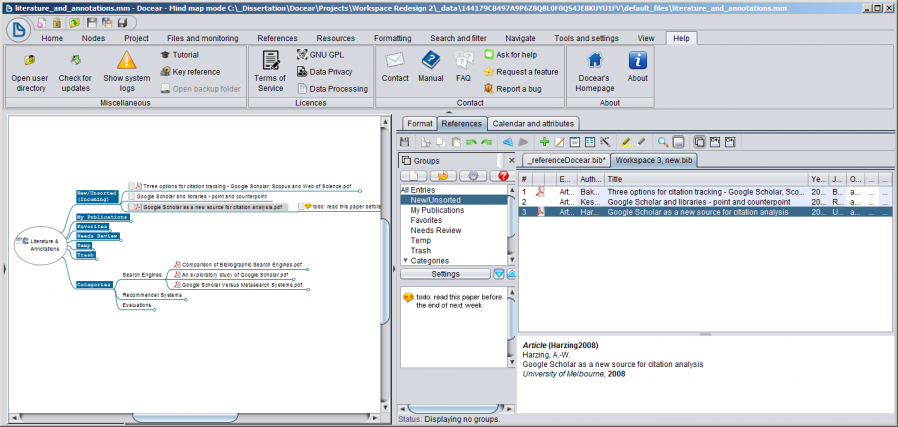Click the save as floppy icon
The width and height of the screenshot is (898, 427).
pos(122,23)
